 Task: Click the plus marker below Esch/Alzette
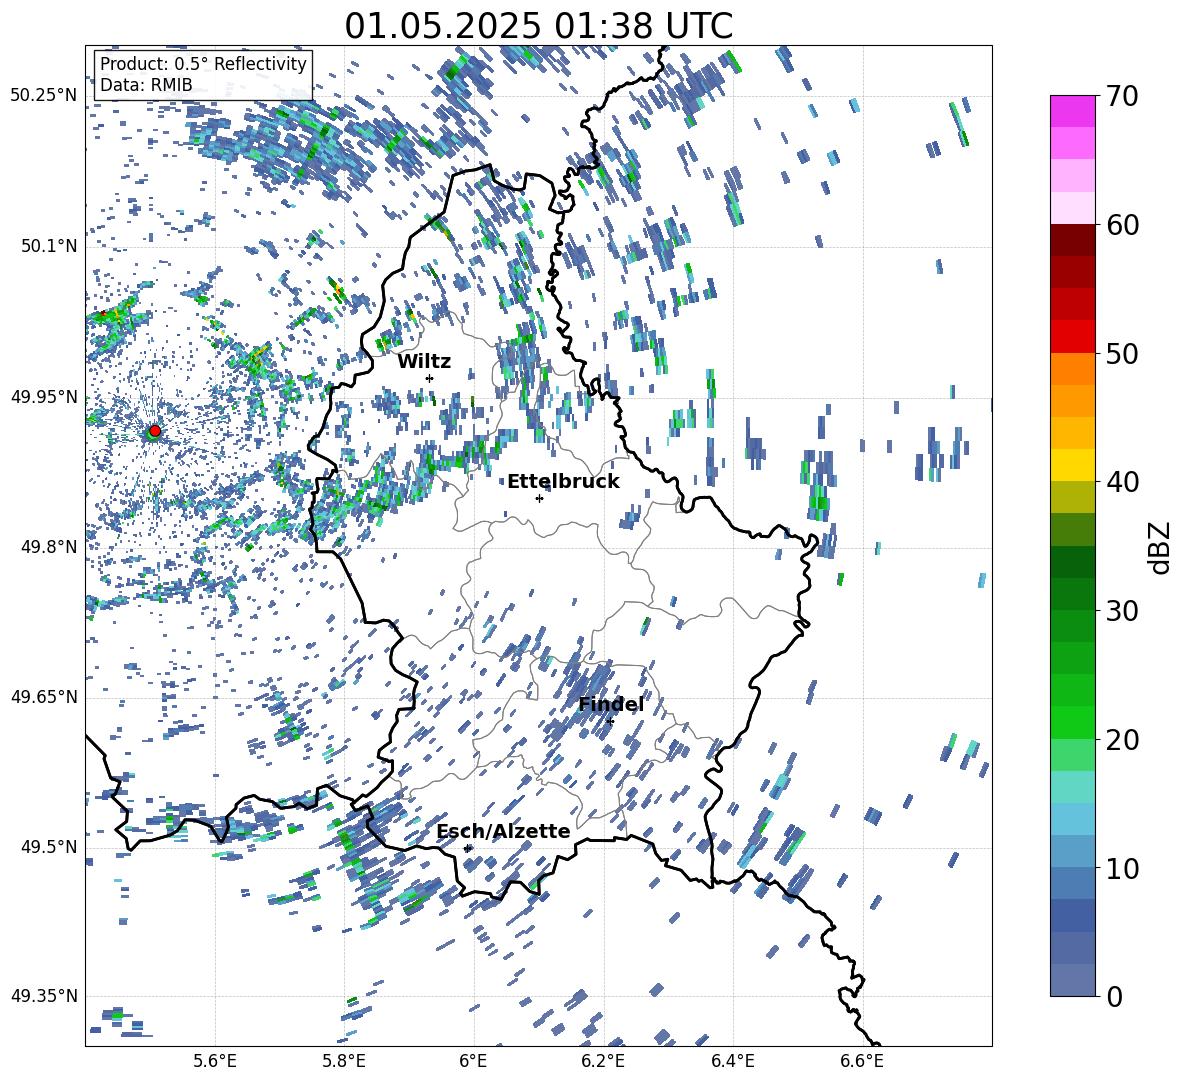click(467, 848)
